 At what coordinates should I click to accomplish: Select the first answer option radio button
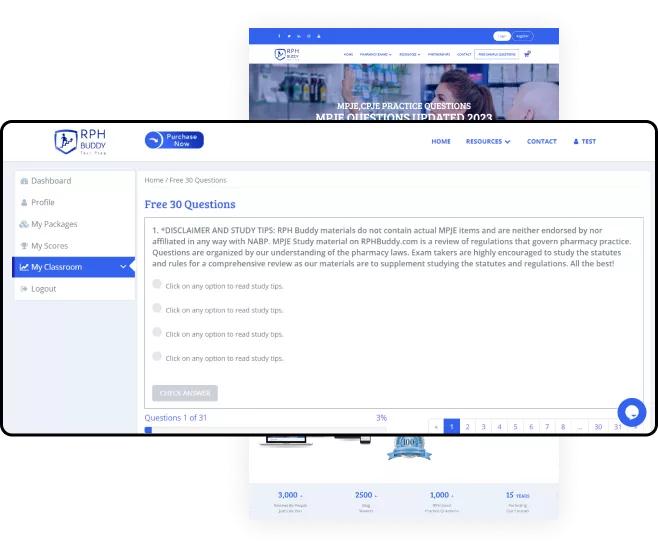point(157,284)
